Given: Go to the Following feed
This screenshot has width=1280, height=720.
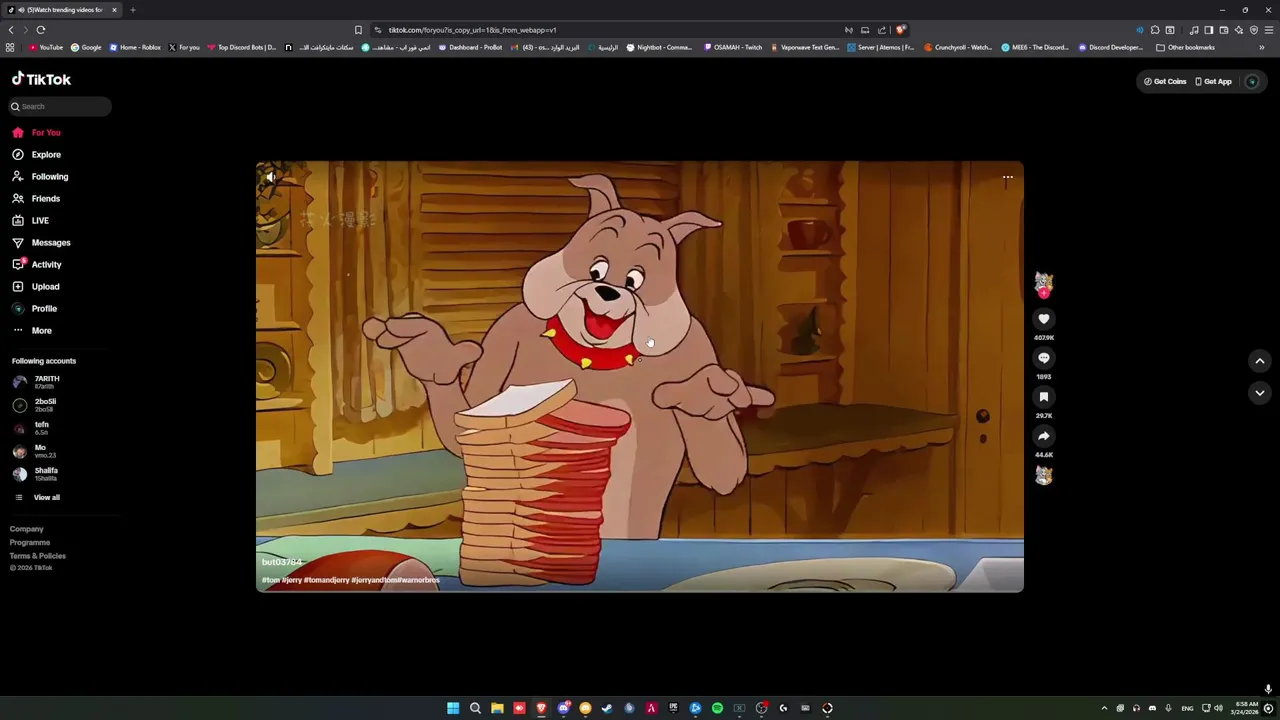Looking at the screenshot, I should [x=41, y=176].
